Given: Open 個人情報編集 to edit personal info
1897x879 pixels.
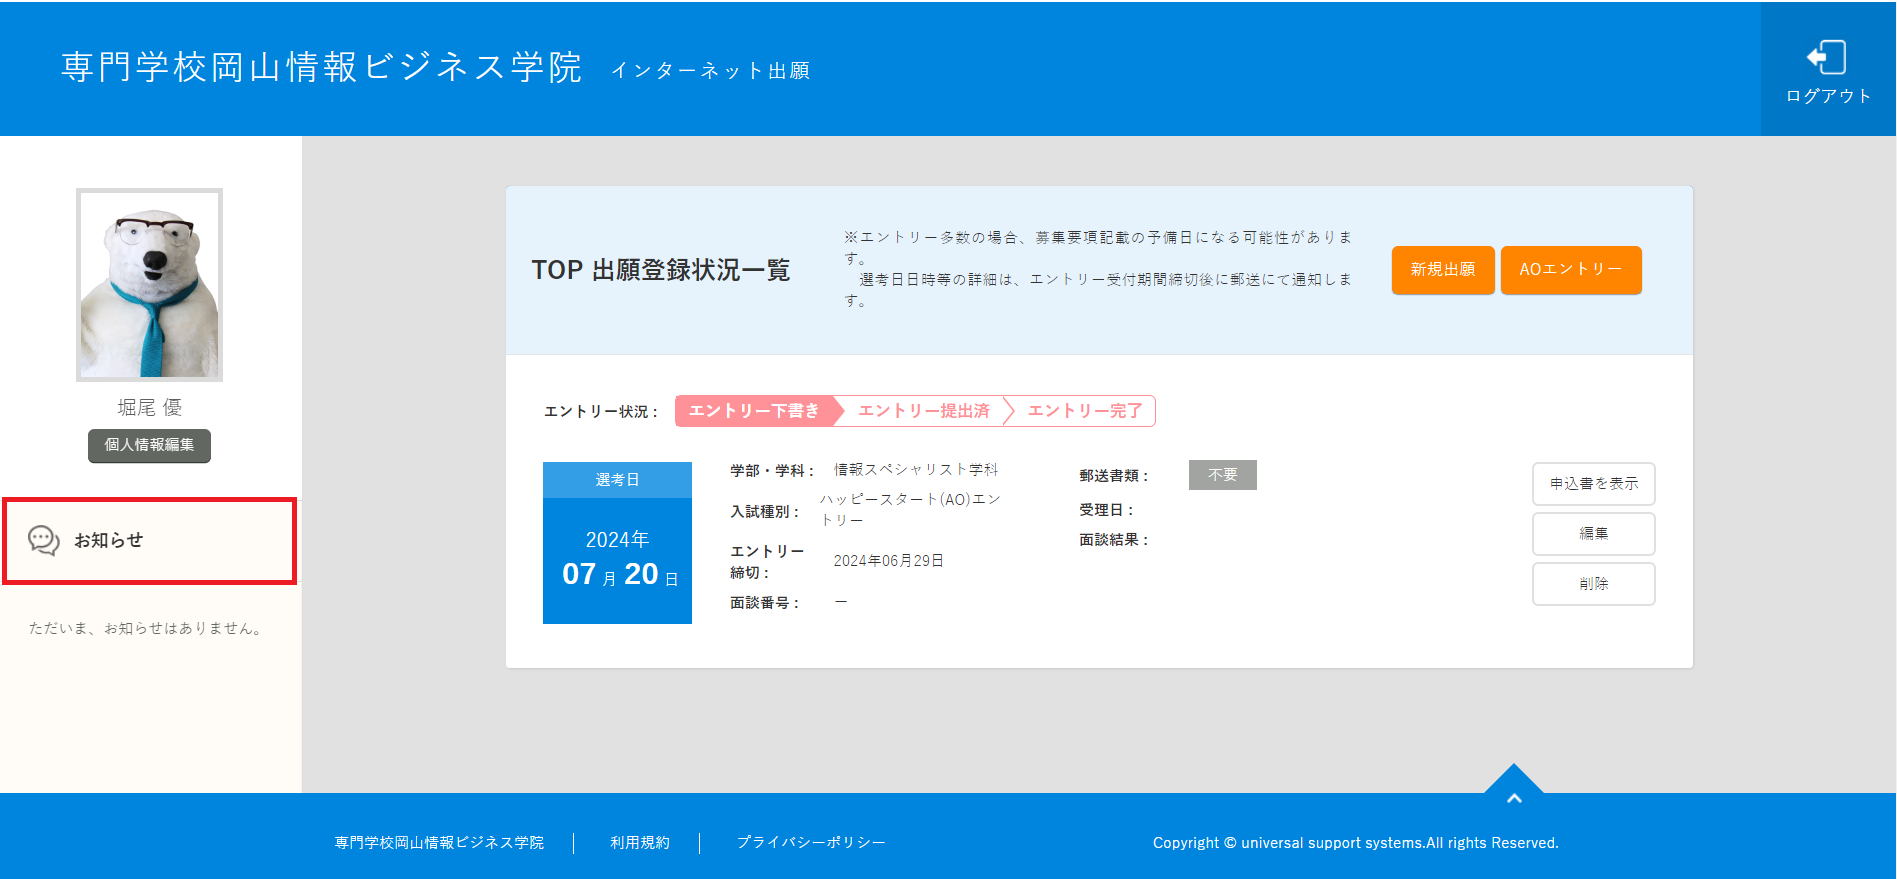Looking at the screenshot, I should tap(149, 445).
